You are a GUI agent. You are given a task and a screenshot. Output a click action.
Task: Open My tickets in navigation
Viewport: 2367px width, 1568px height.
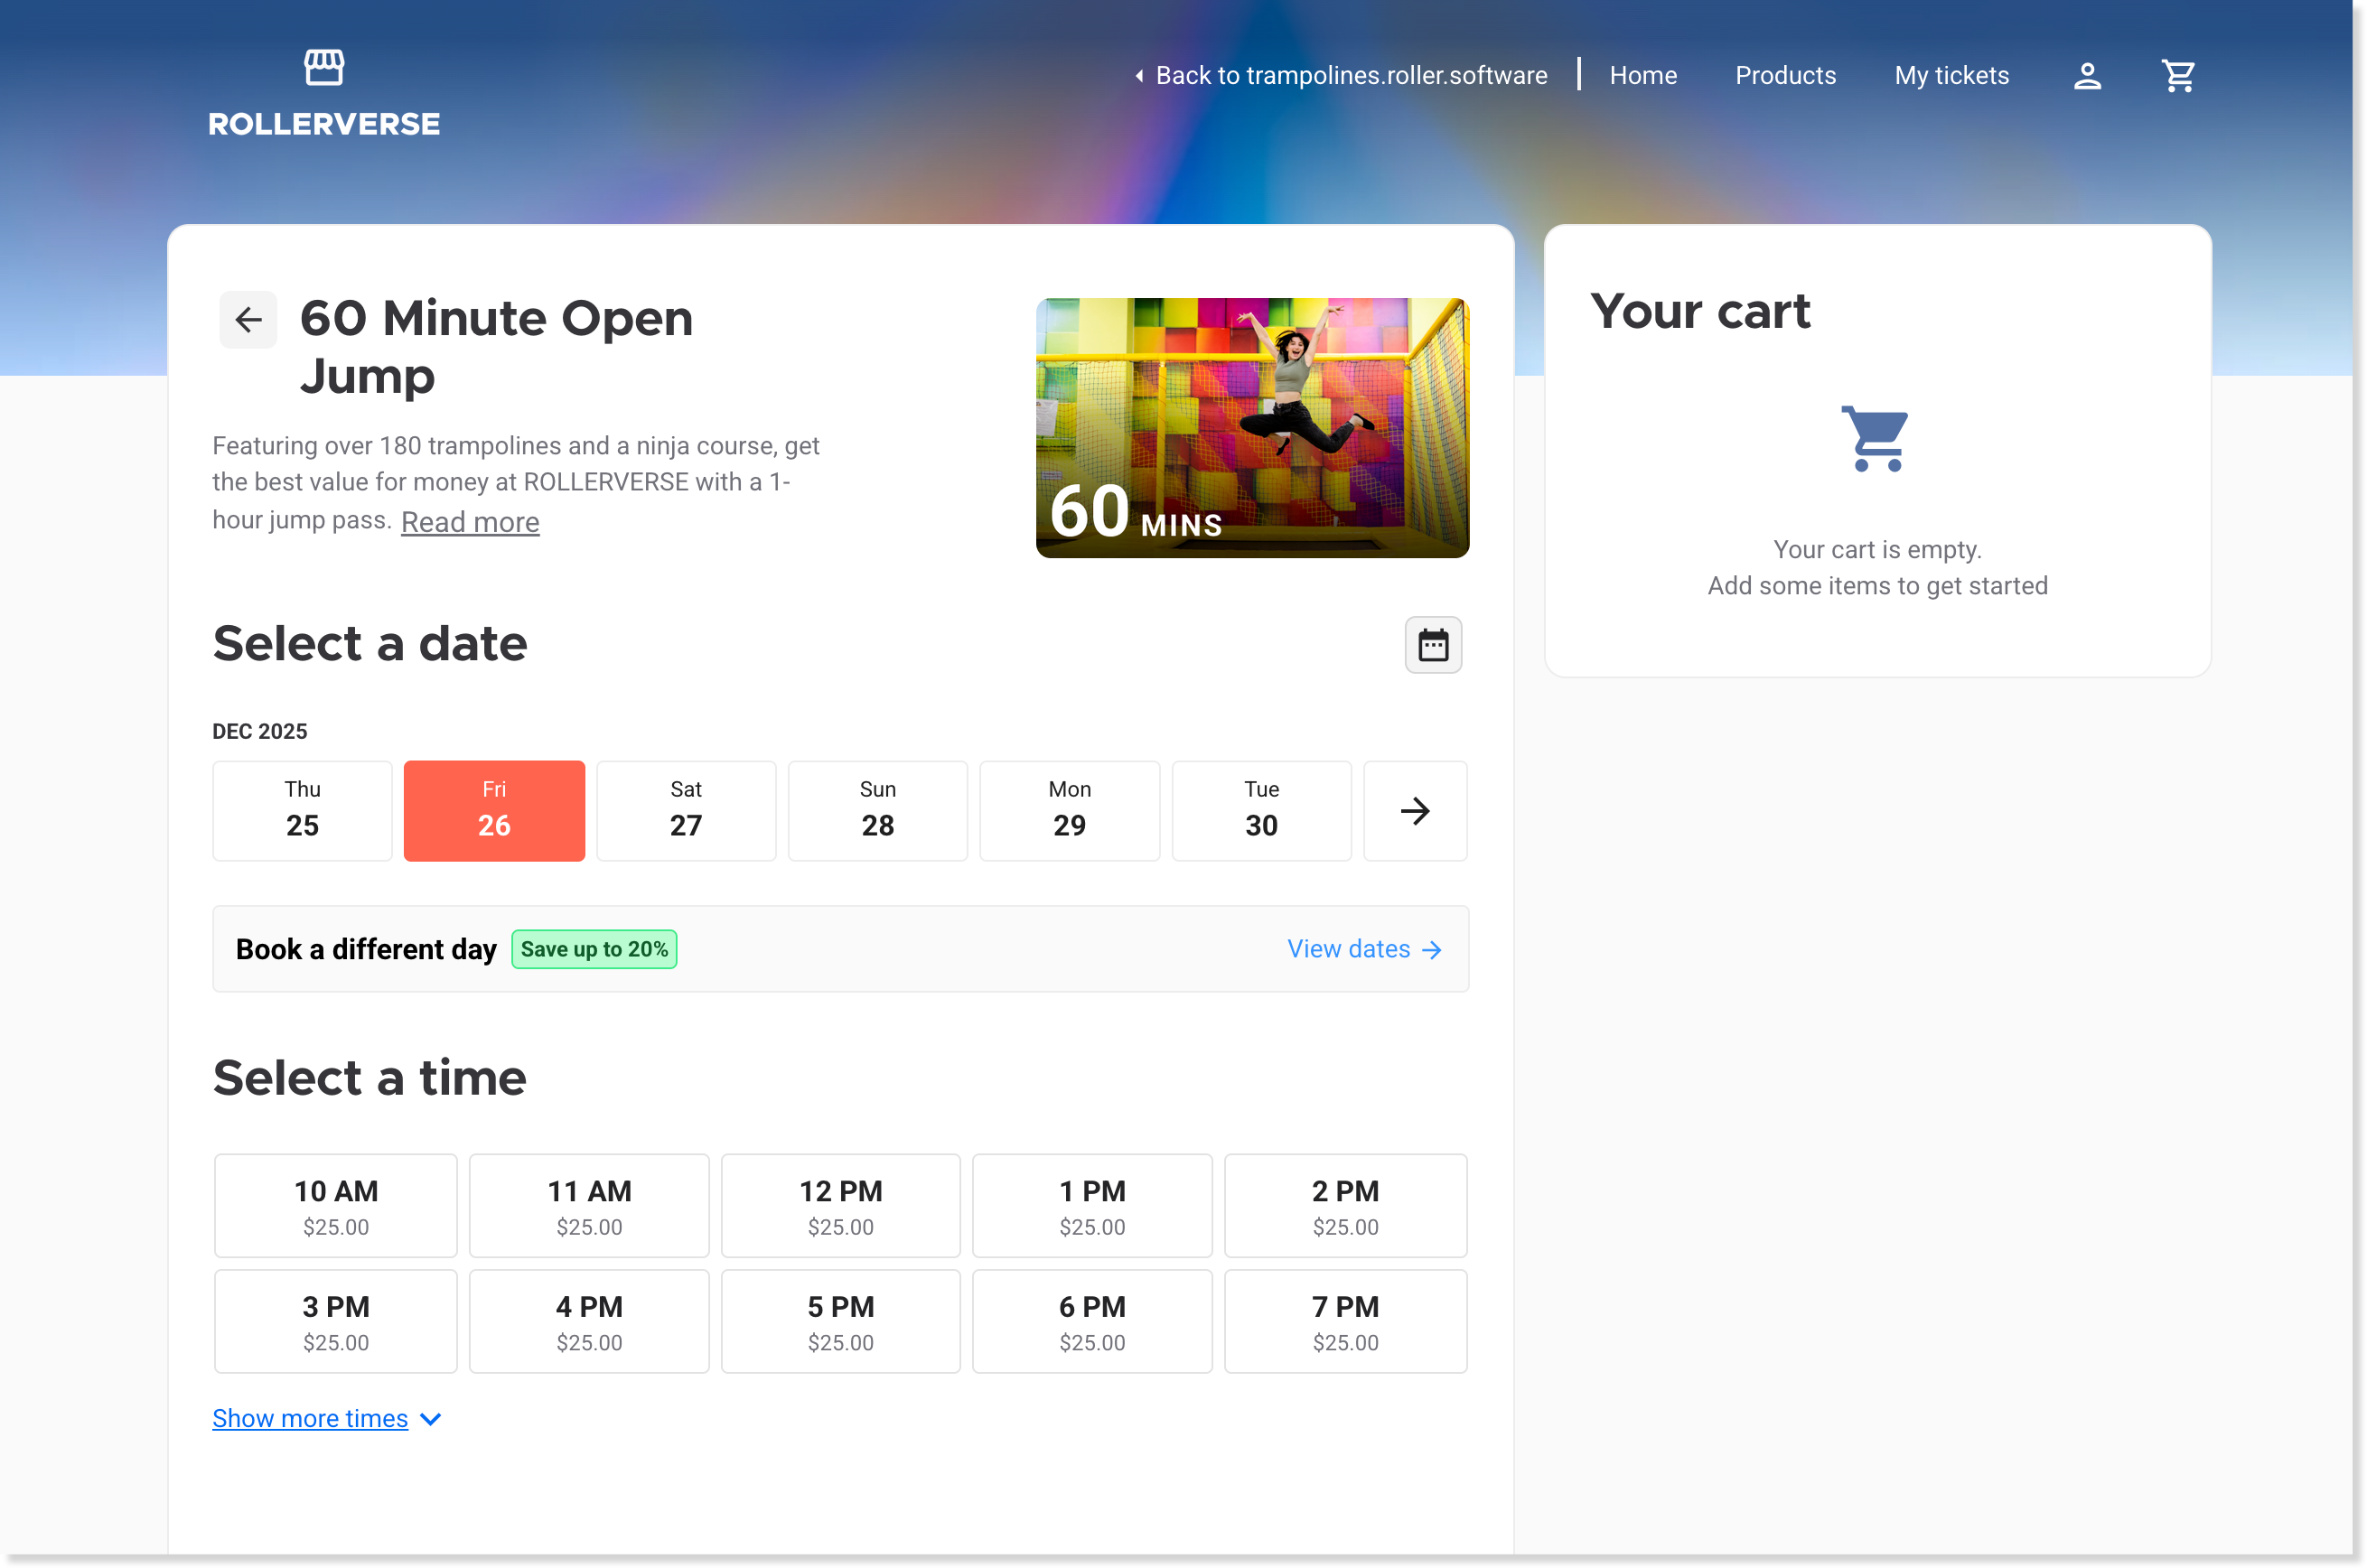(x=1951, y=76)
